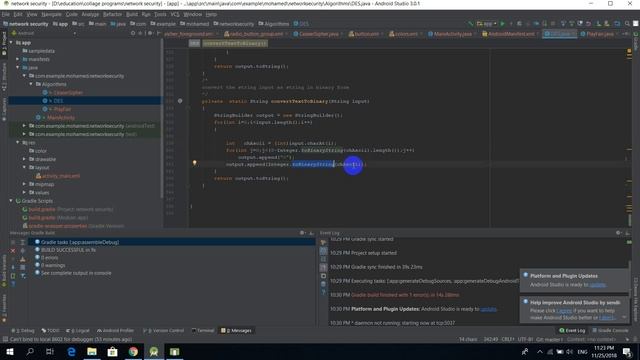The image size is (640, 360).
Task: Toggle the breakpoint marker in editor gutter
Action: [x=180, y=101]
